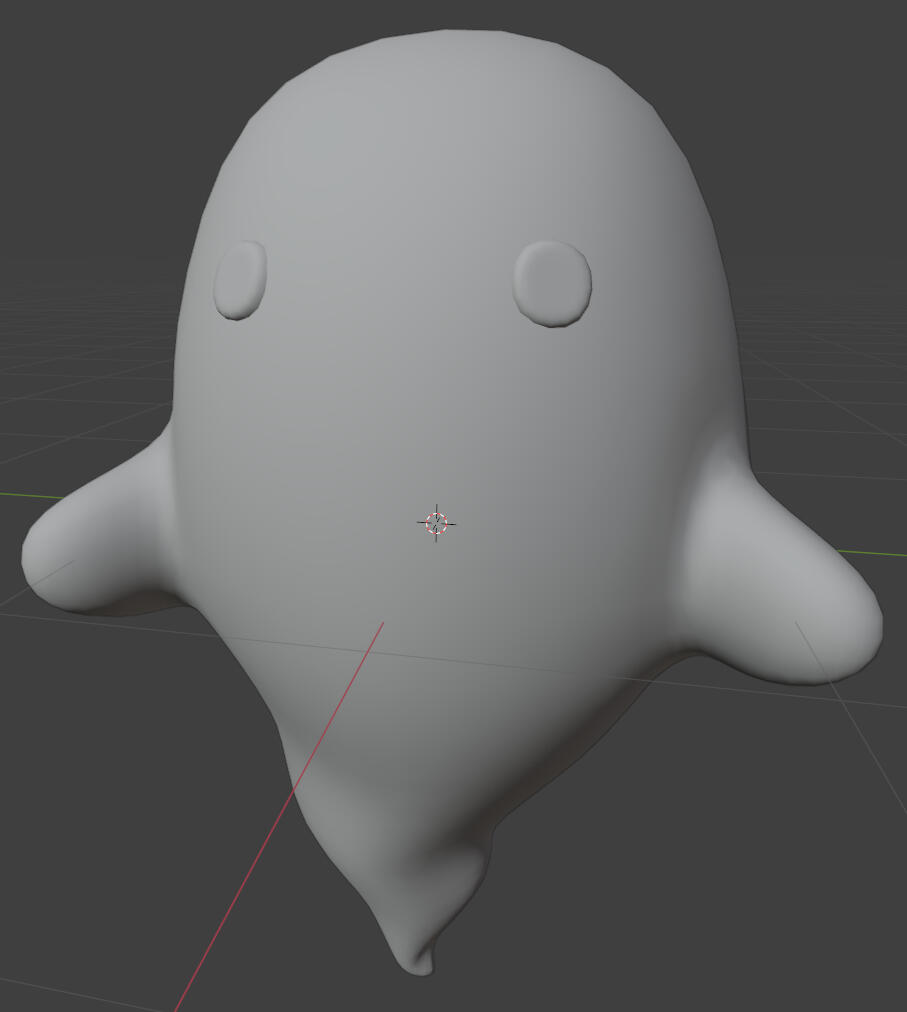
Task: Click the pointed tip of the ghost's tail
Action: click(x=422, y=965)
